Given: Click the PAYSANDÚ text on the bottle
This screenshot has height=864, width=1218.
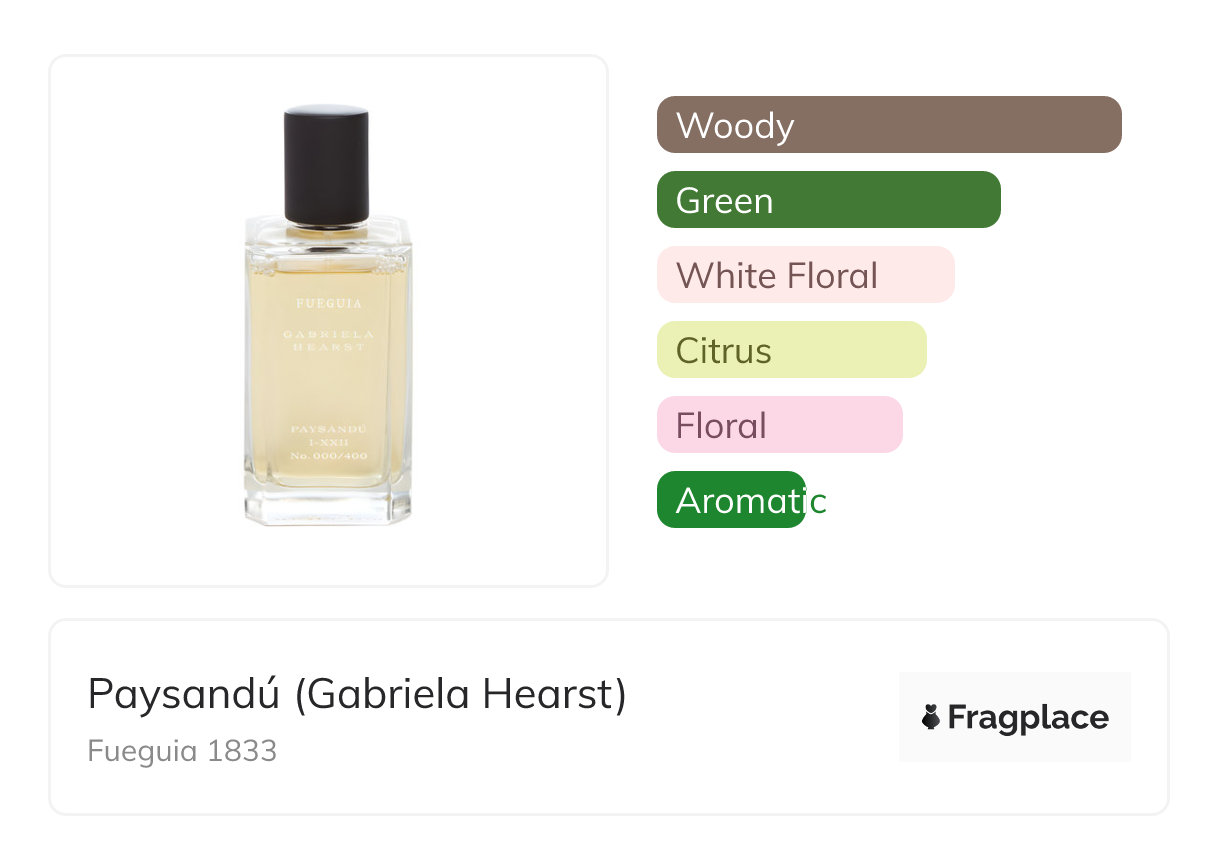Looking at the screenshot, I should [x=328, y=429].
